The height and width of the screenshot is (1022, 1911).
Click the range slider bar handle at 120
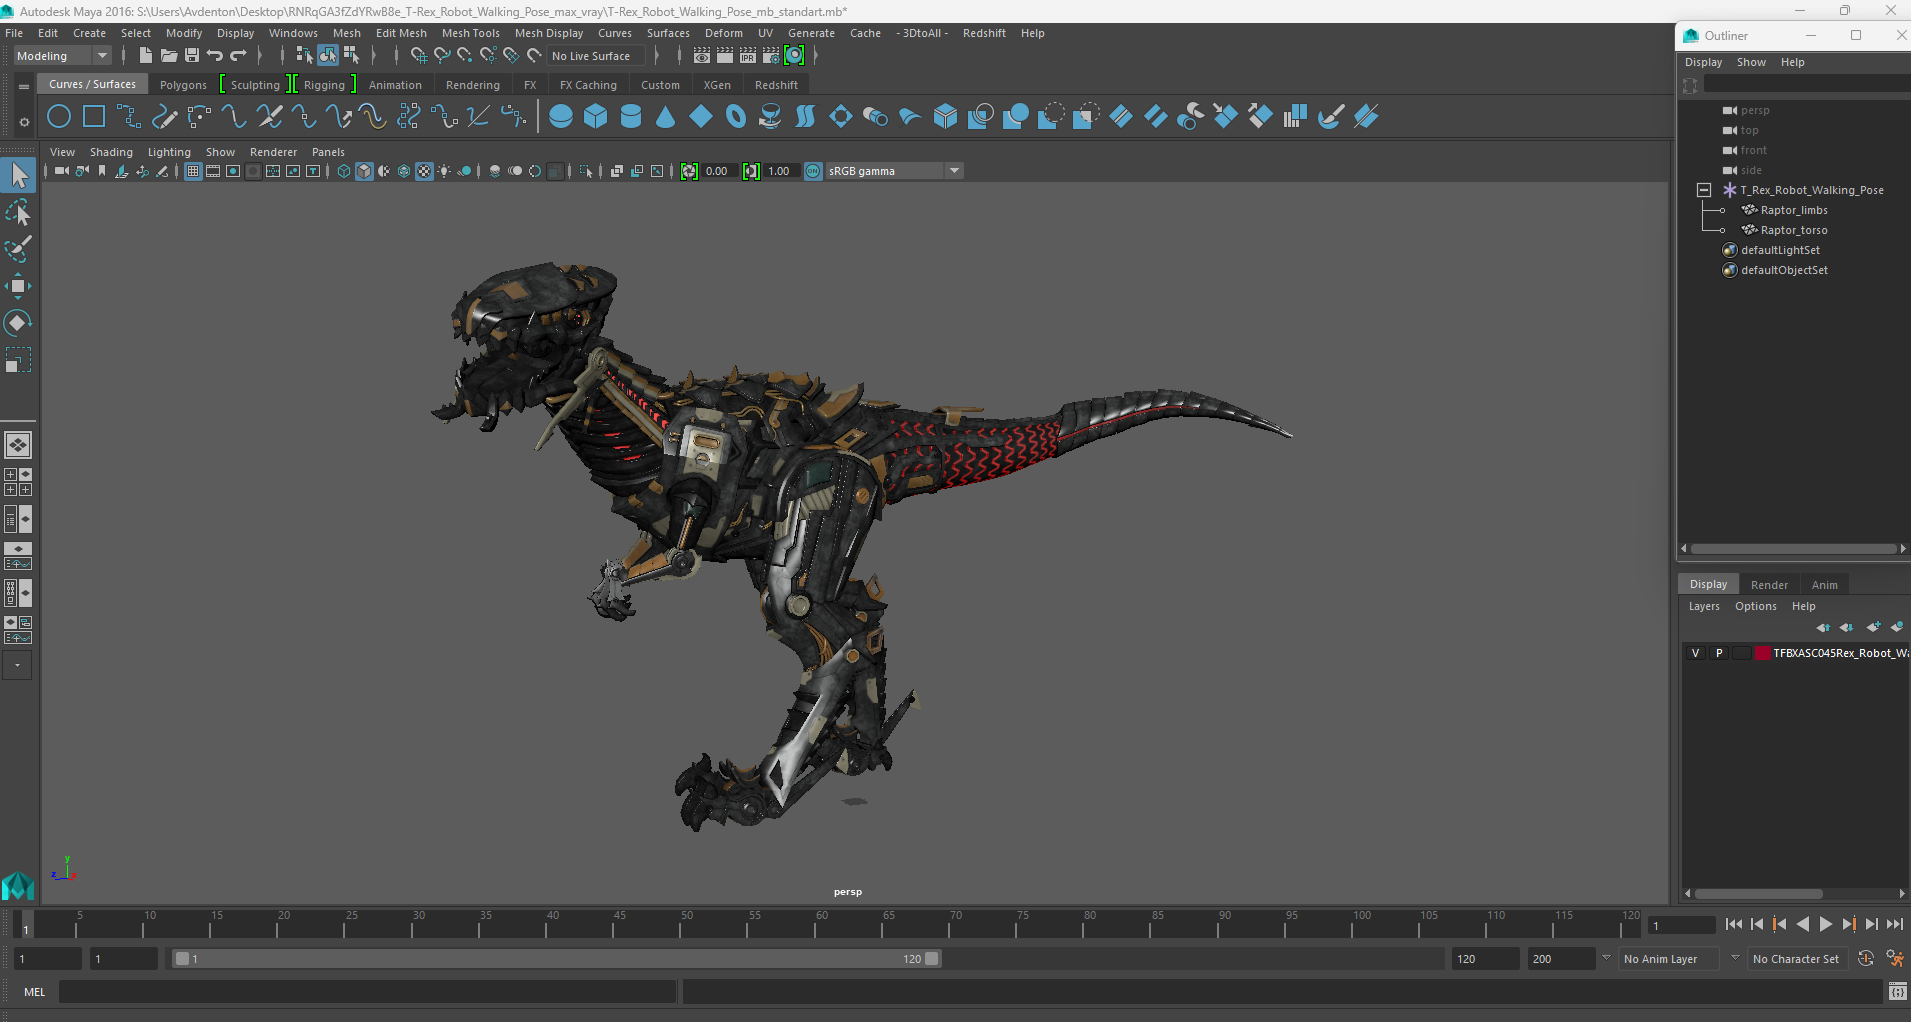pos(932,959)
